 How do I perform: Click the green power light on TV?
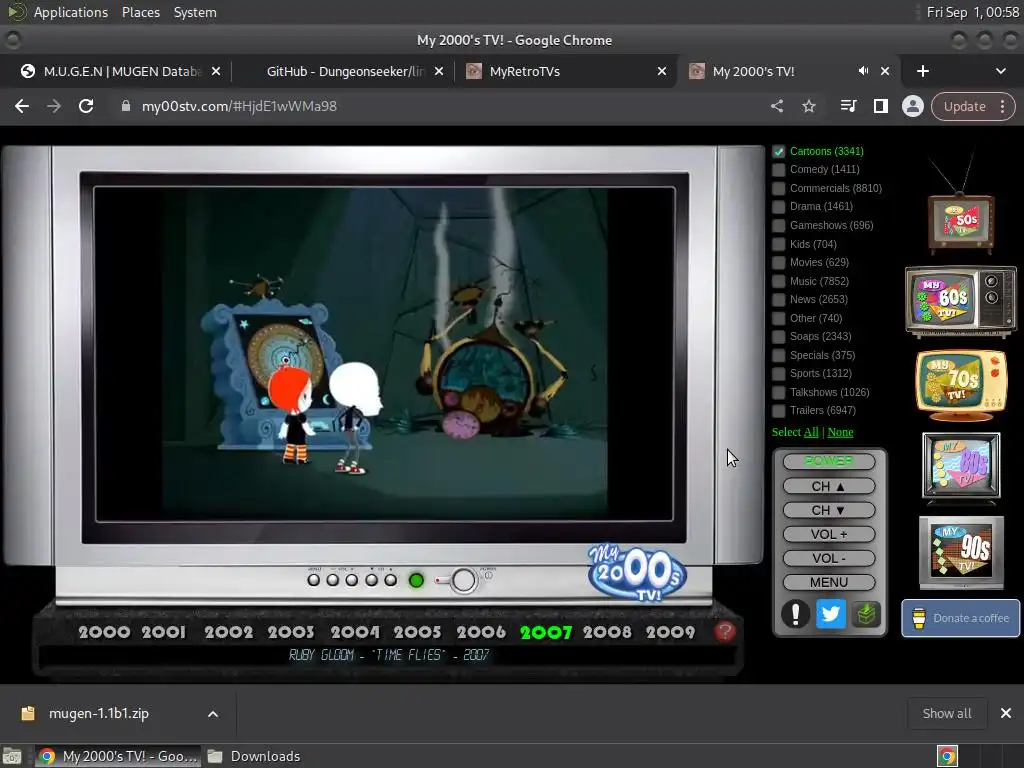tap(416, 580)
